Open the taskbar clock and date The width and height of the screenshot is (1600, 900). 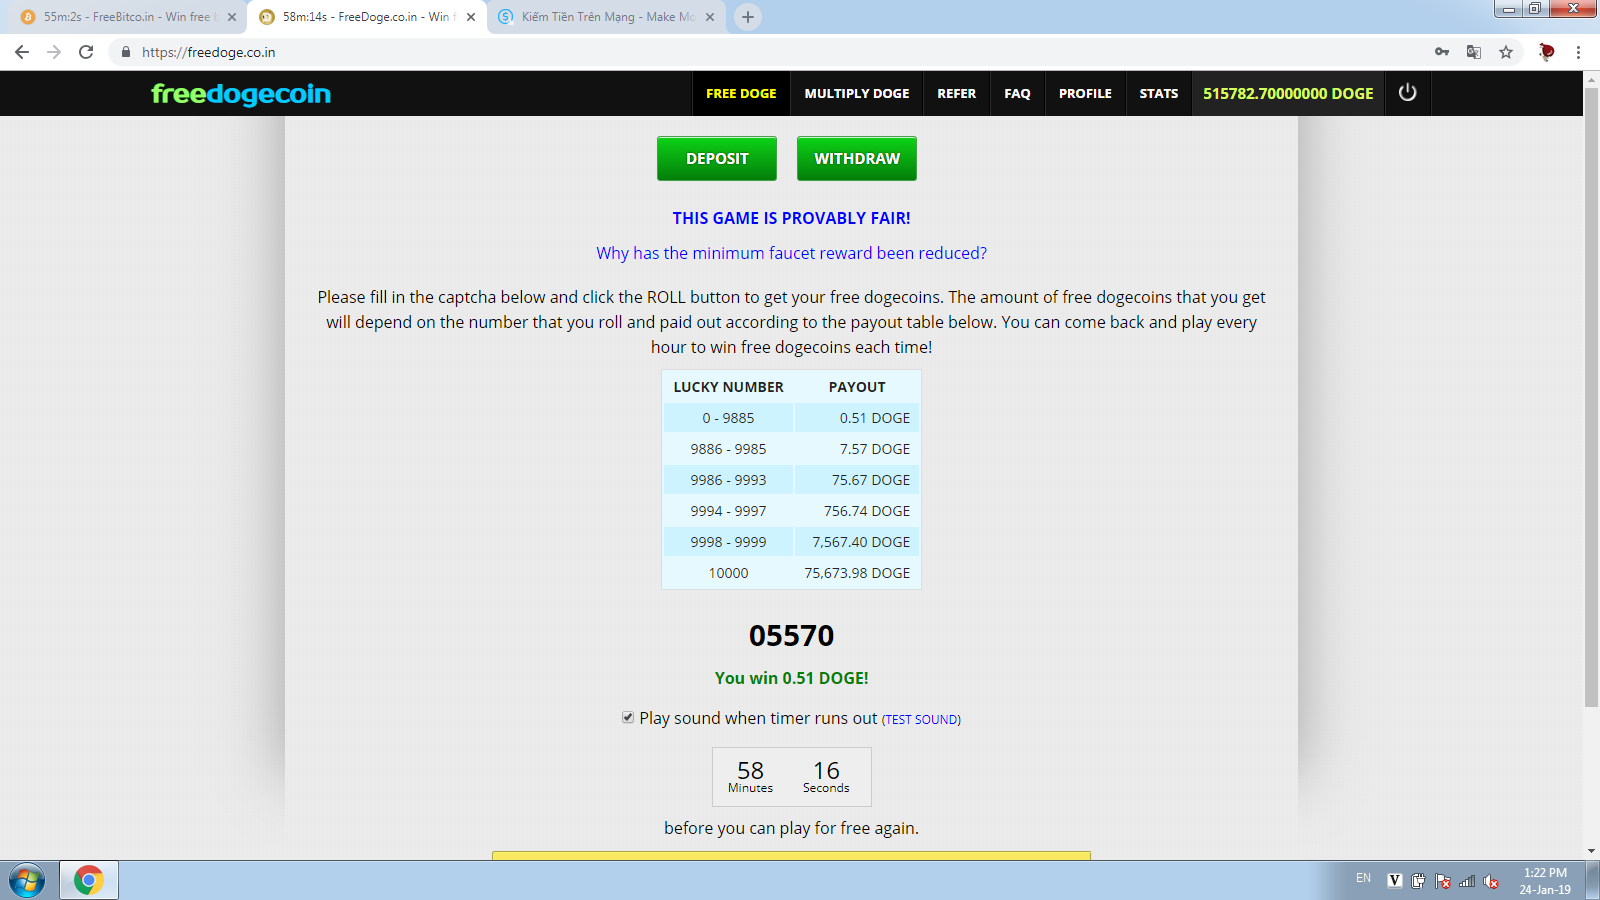click(x=1545, y=881)
